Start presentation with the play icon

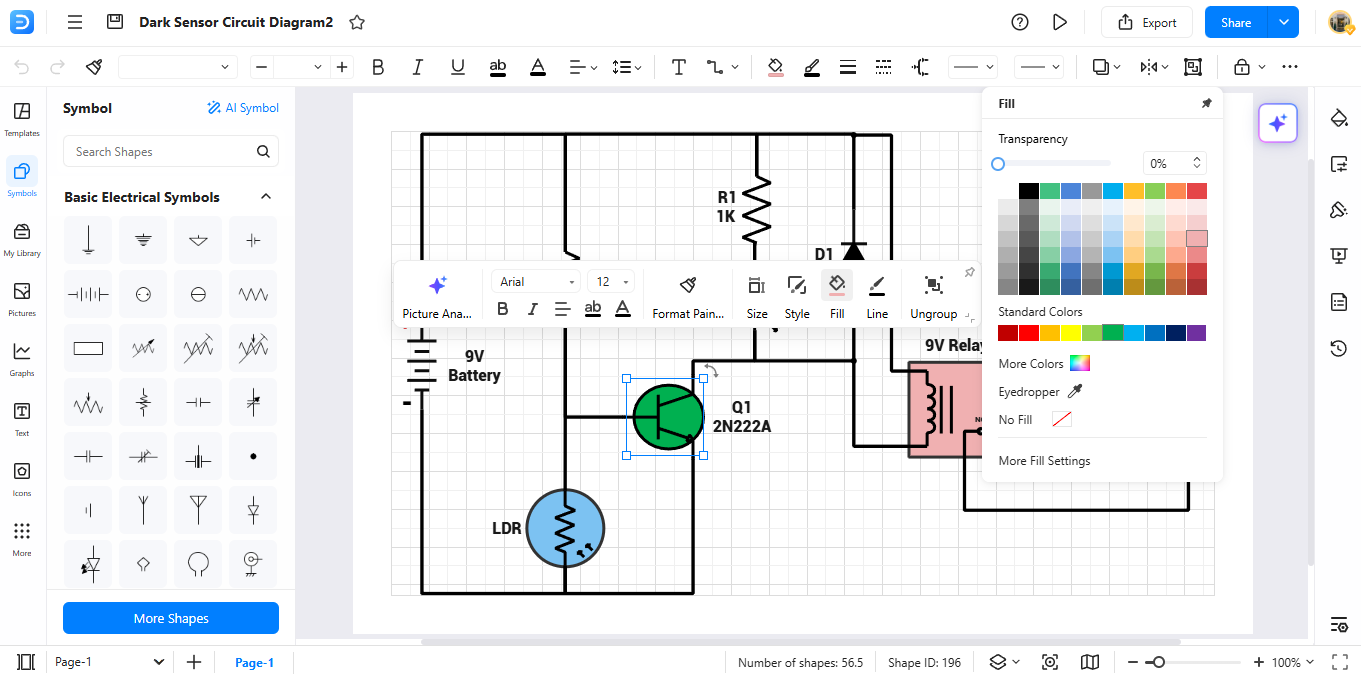point(1060,22)
